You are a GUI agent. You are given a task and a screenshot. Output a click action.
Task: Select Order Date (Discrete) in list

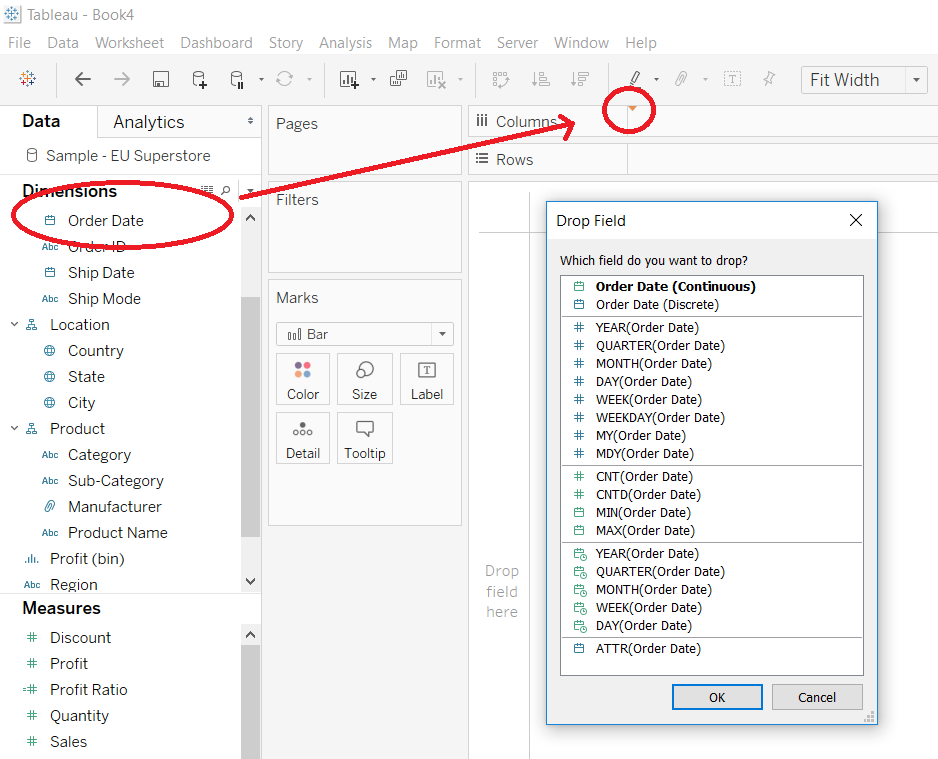pyautogui.click(x=656, y=305)
